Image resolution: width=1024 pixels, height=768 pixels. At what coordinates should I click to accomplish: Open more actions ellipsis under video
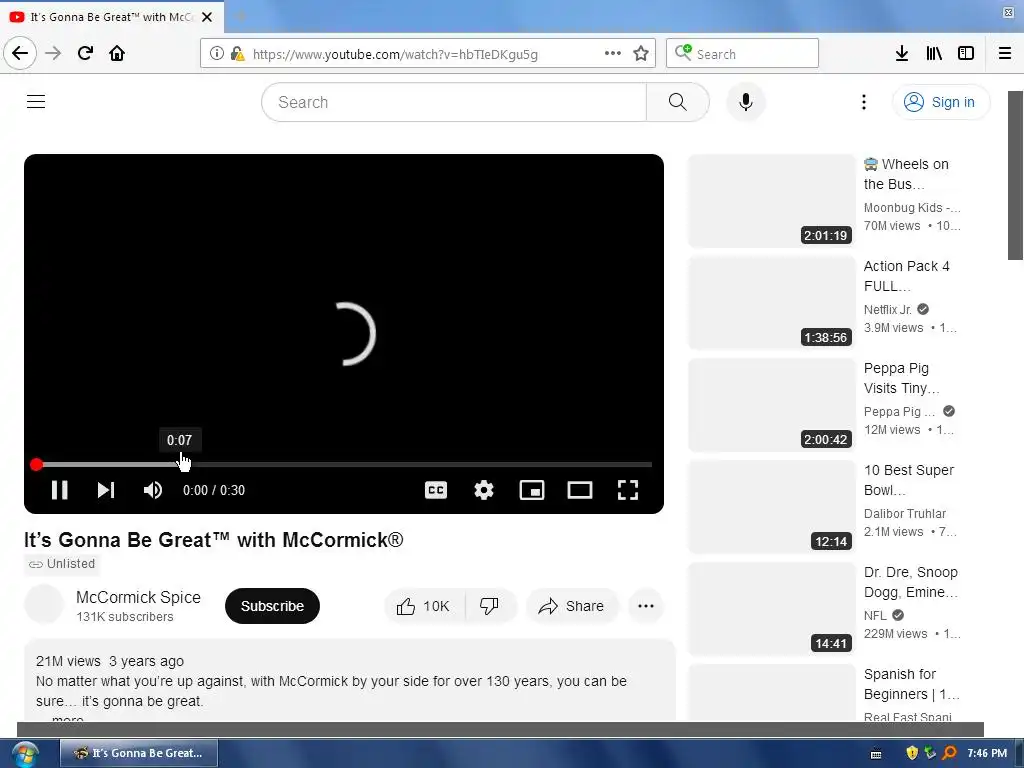646,606
